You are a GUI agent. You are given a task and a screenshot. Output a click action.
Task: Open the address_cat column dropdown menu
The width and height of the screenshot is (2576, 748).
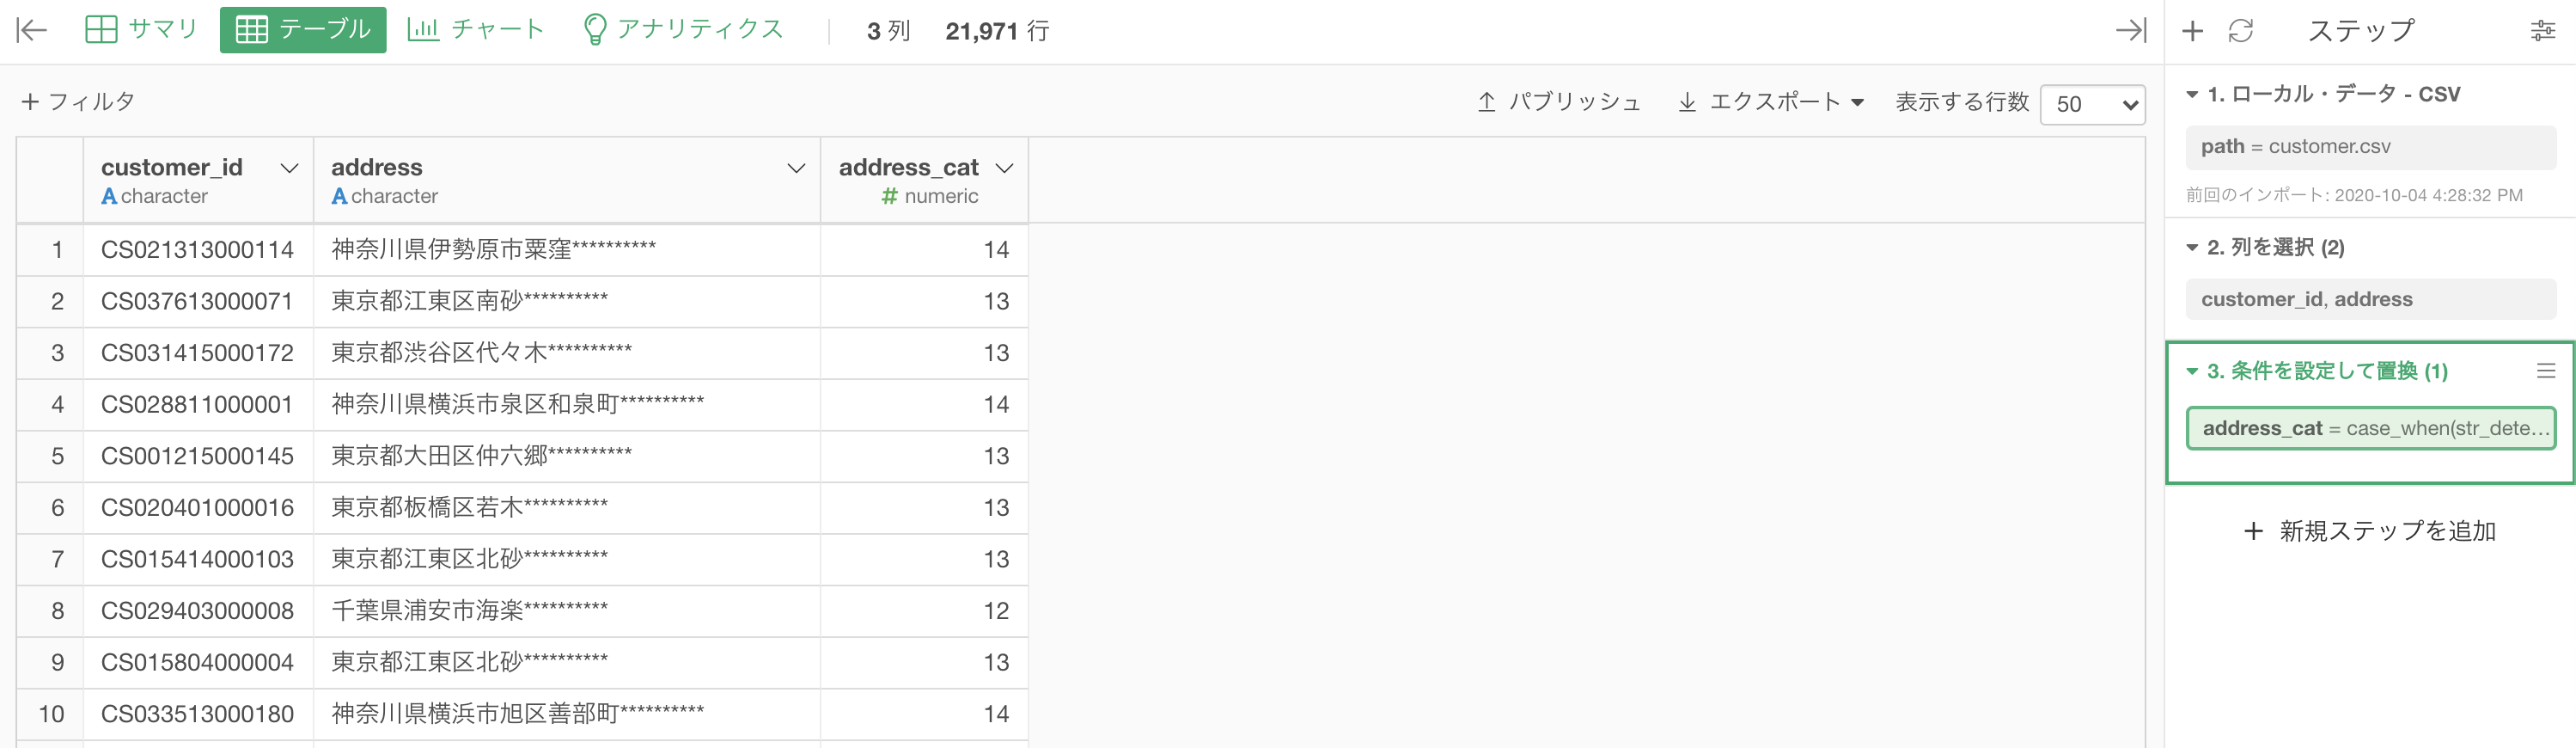pyautogui.click(x=1005, y=168)
